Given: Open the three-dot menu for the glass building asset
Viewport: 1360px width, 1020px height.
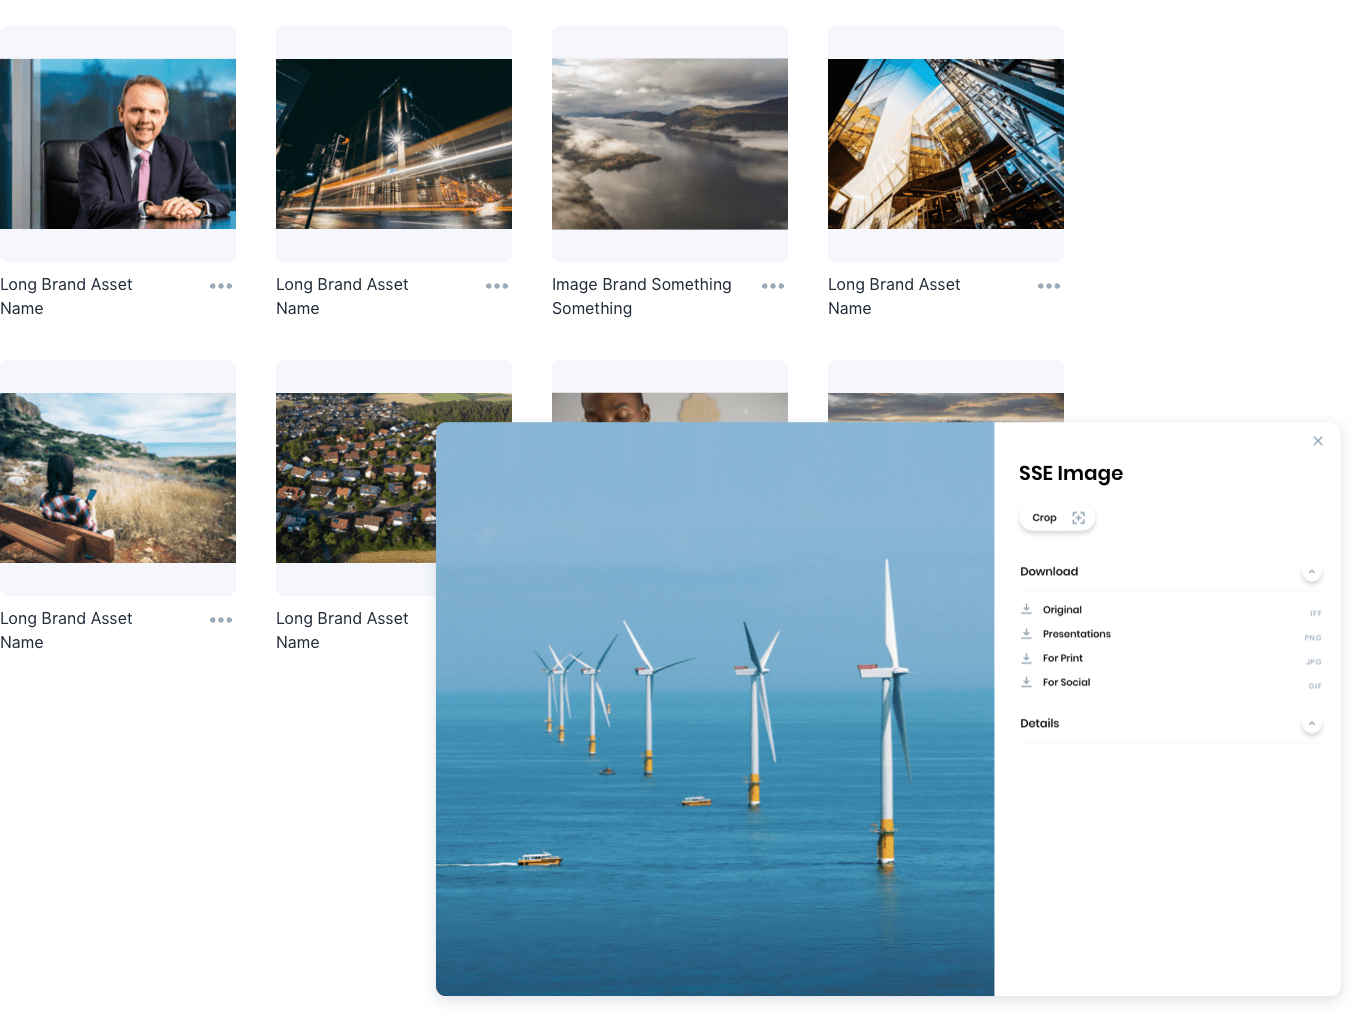Looking at the screenshot, I should pos(1049,286).
